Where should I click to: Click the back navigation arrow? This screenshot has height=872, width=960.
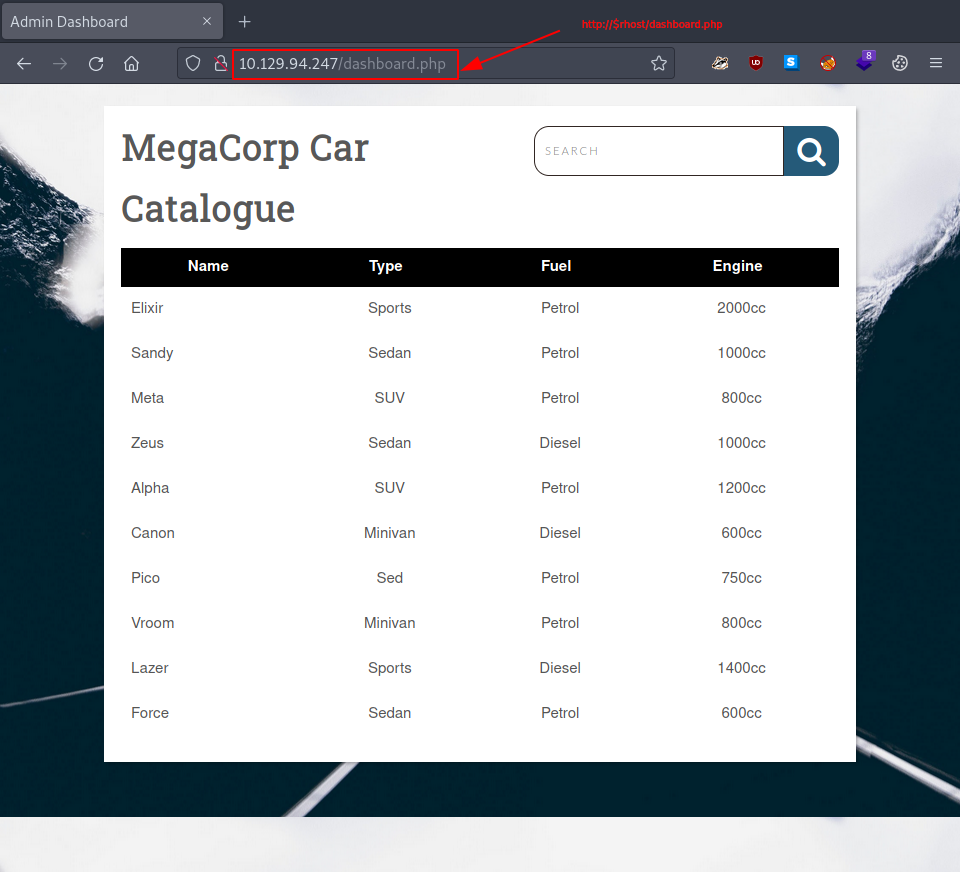(x=24, y=63)
